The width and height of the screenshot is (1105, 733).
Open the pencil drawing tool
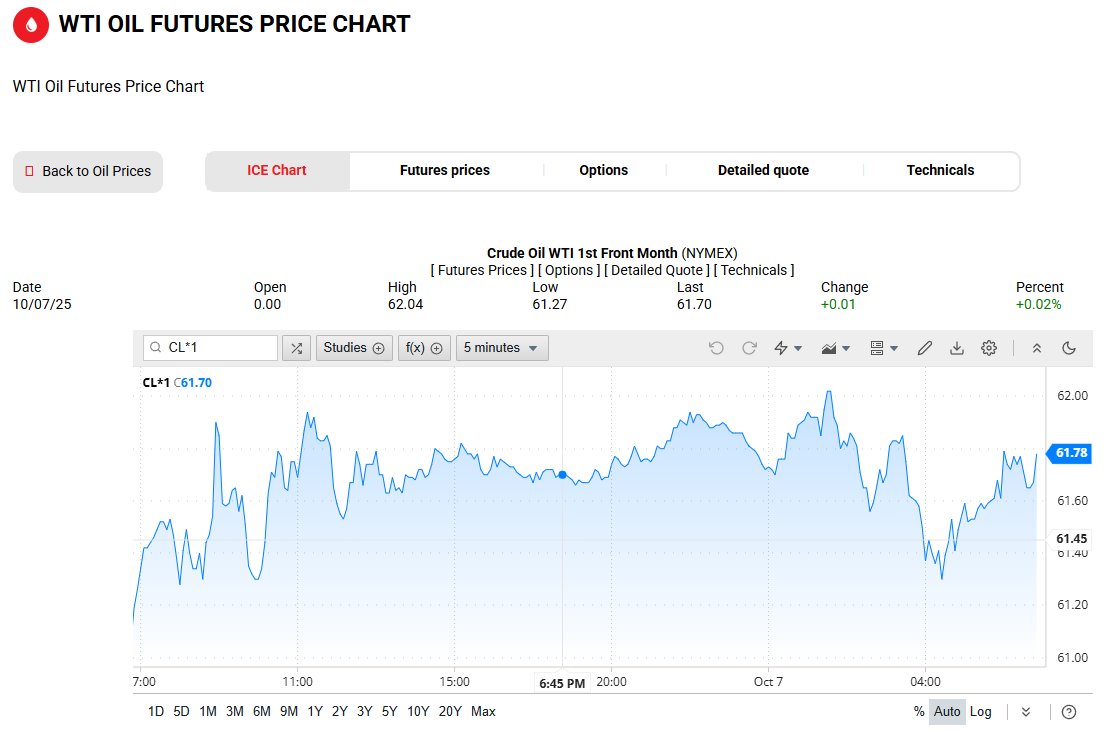pyautogui.click(x=925, y=348)
